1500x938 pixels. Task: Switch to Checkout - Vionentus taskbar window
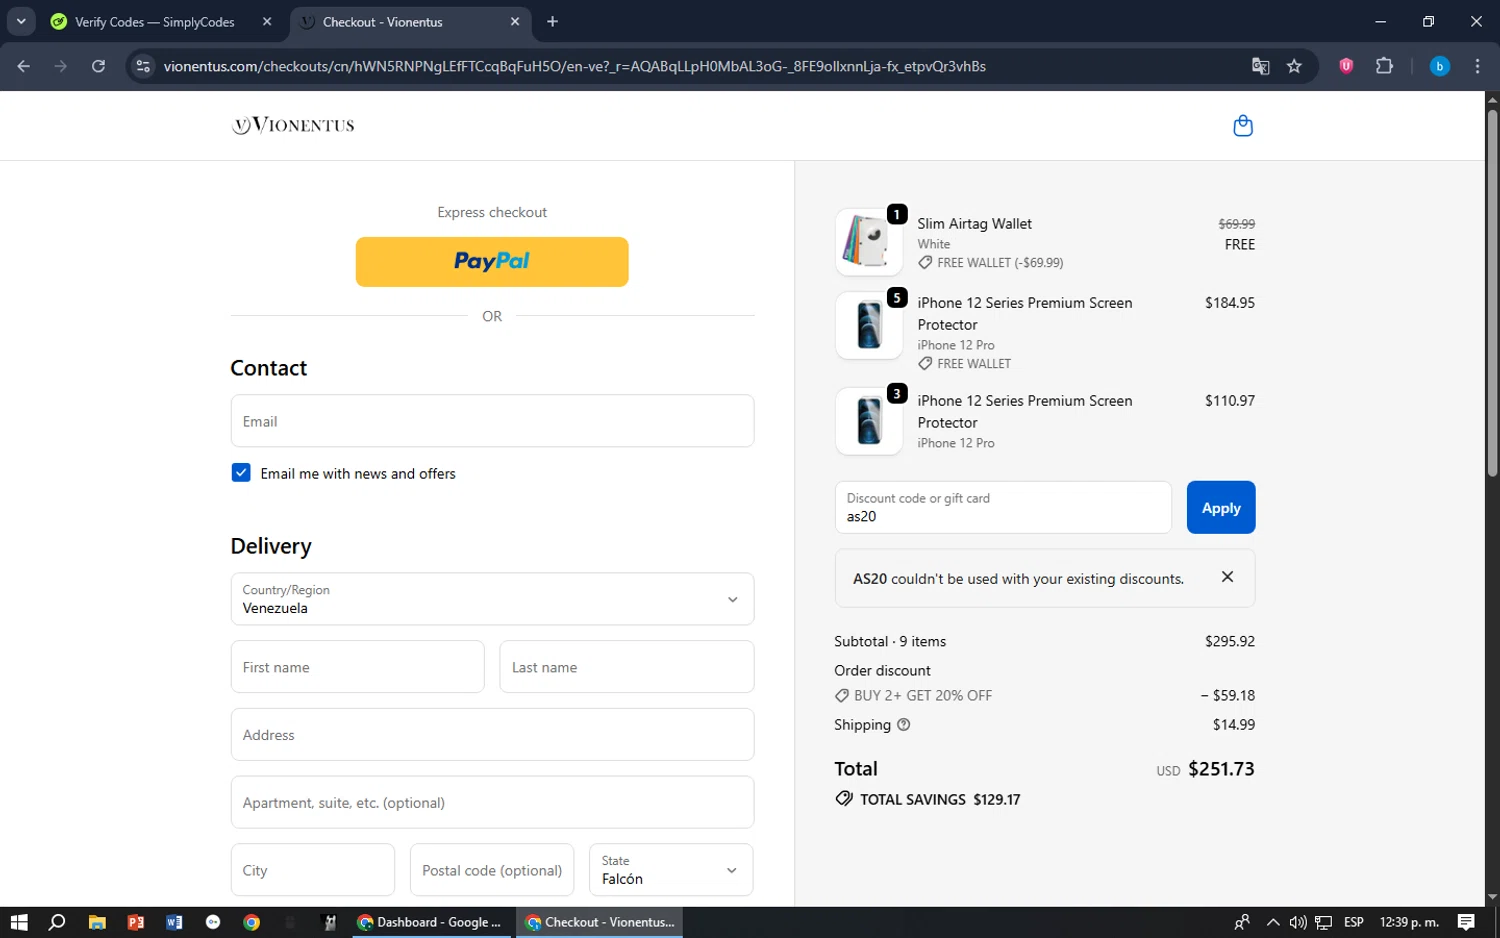pyautogui.click(x=600, y=922)
